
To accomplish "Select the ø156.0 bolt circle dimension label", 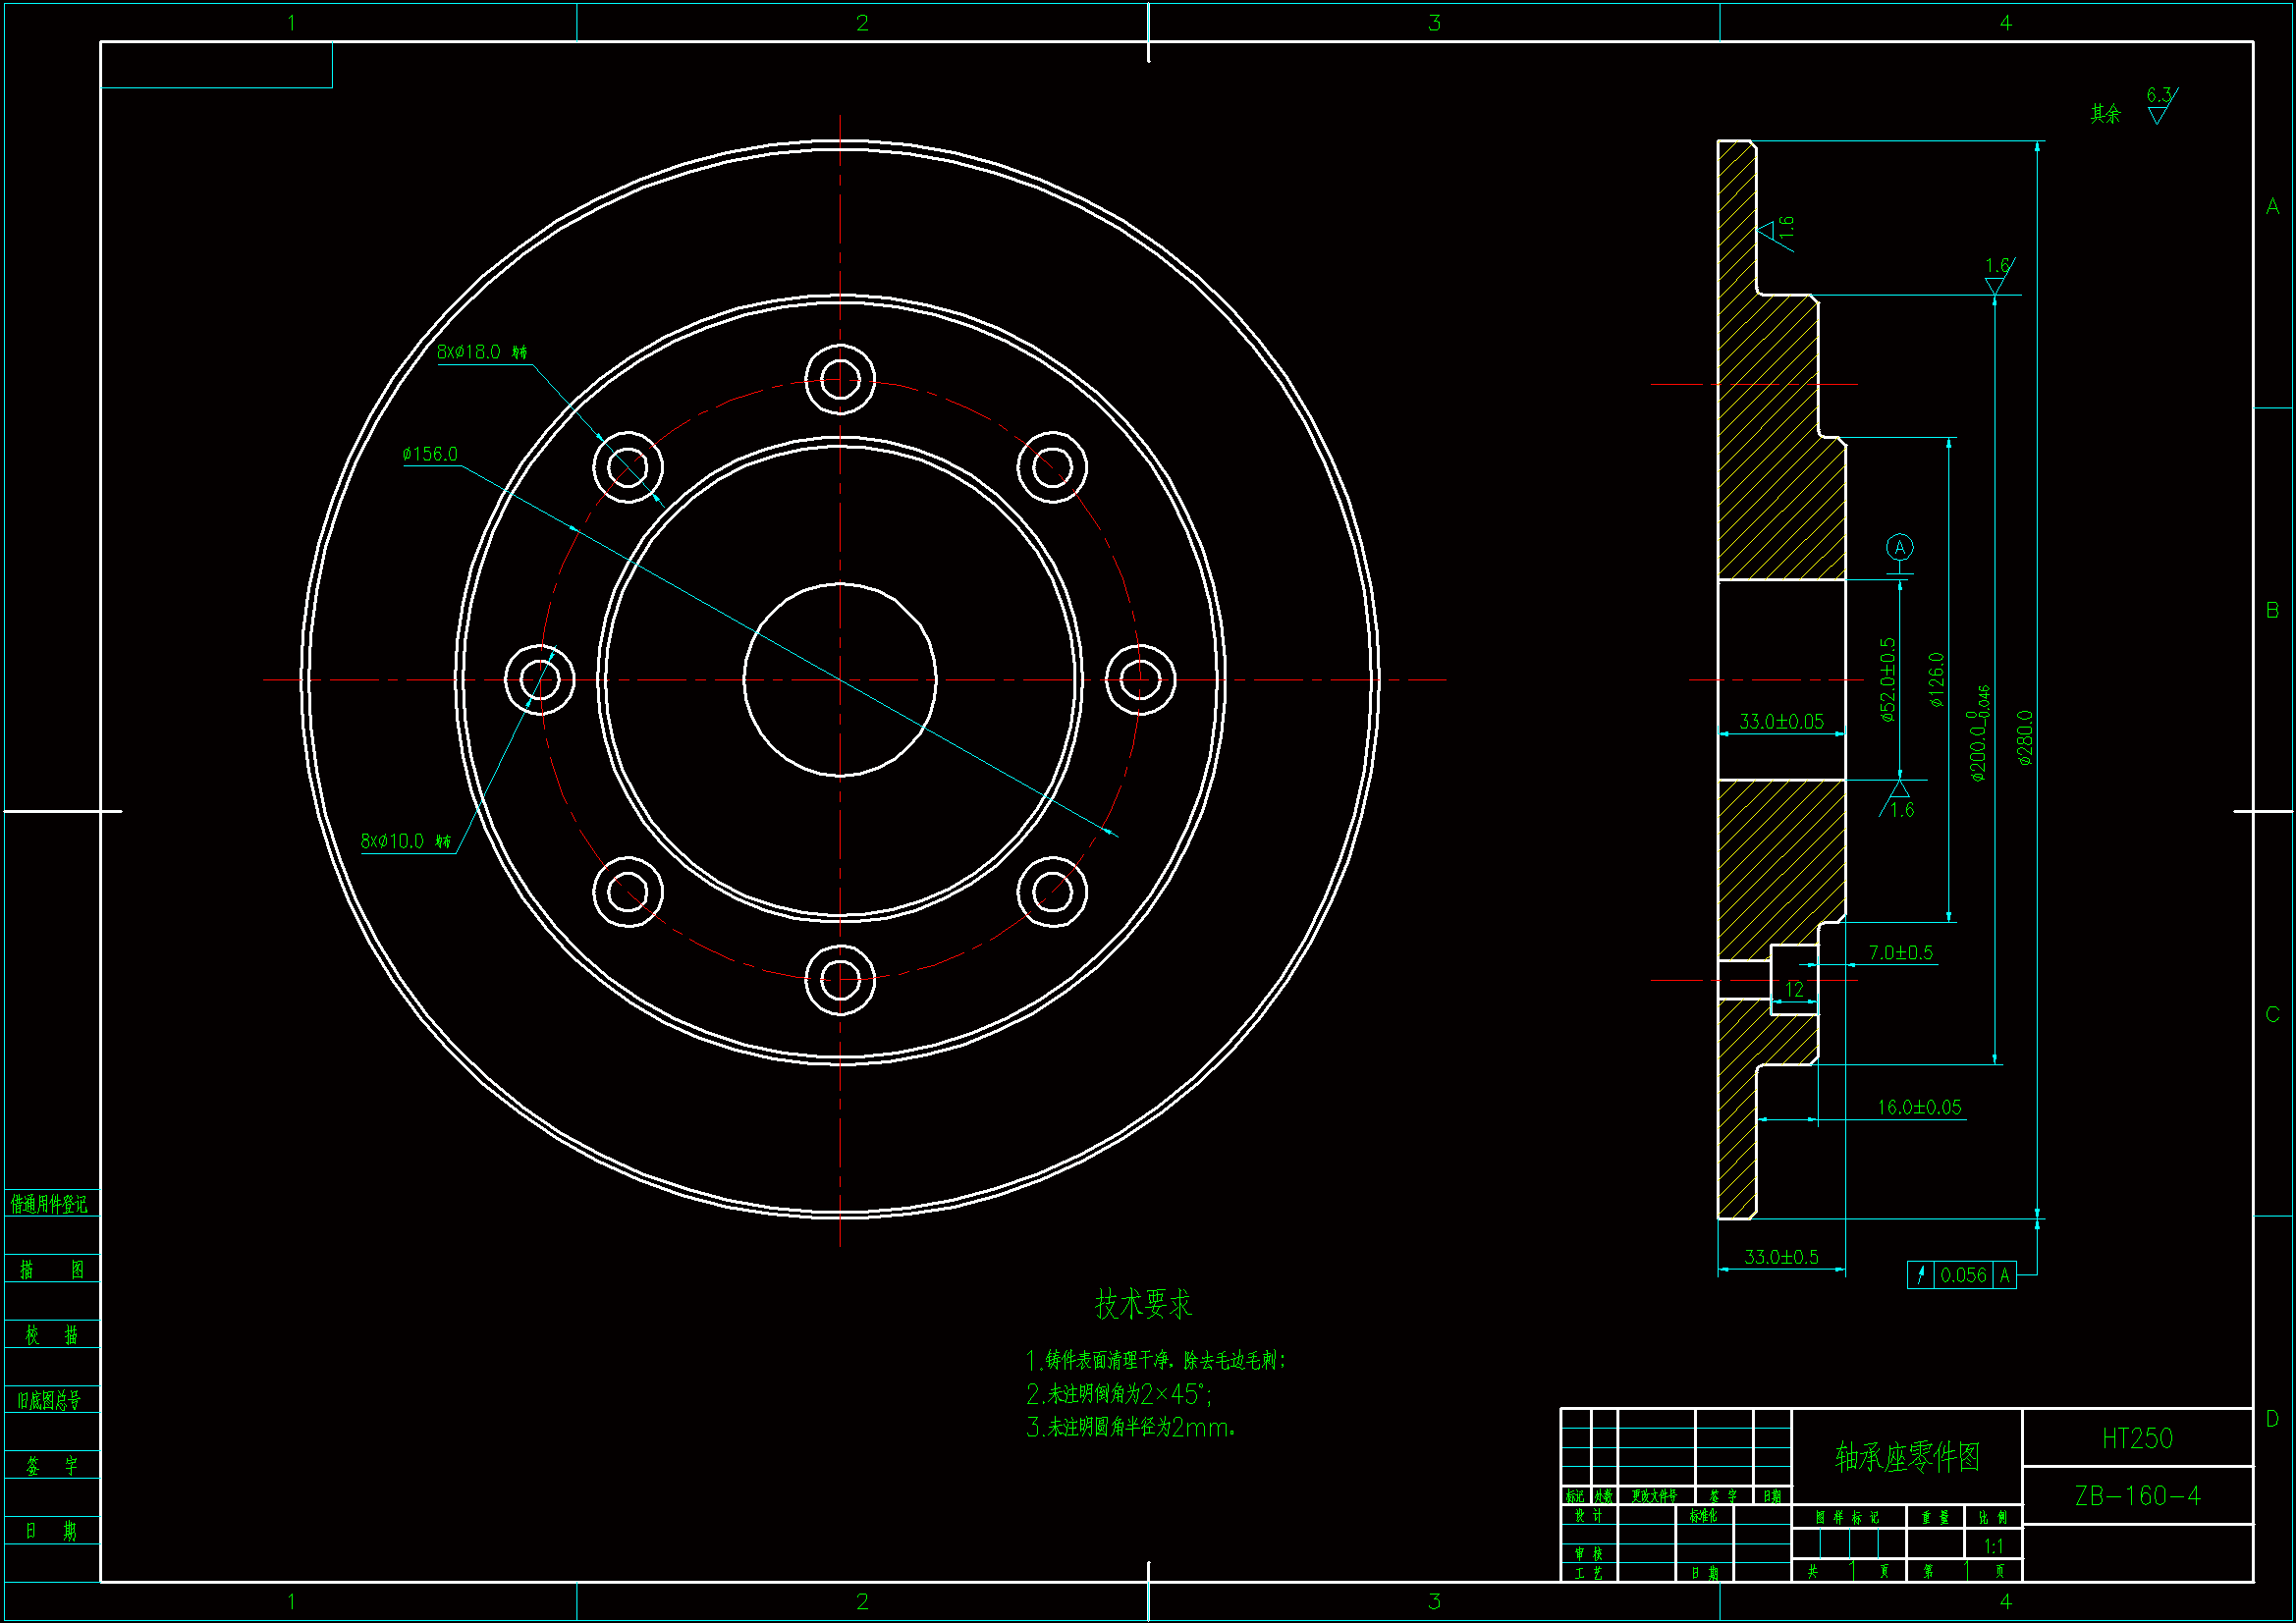I will click(x=430, y=454).
